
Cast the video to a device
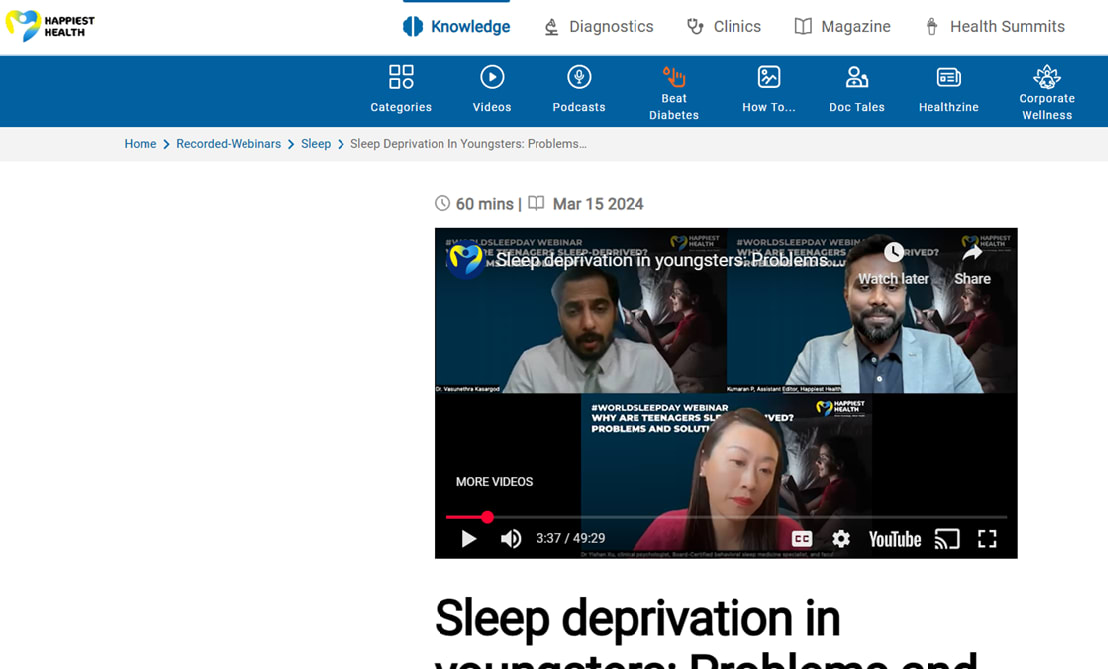tap(946, 539)
